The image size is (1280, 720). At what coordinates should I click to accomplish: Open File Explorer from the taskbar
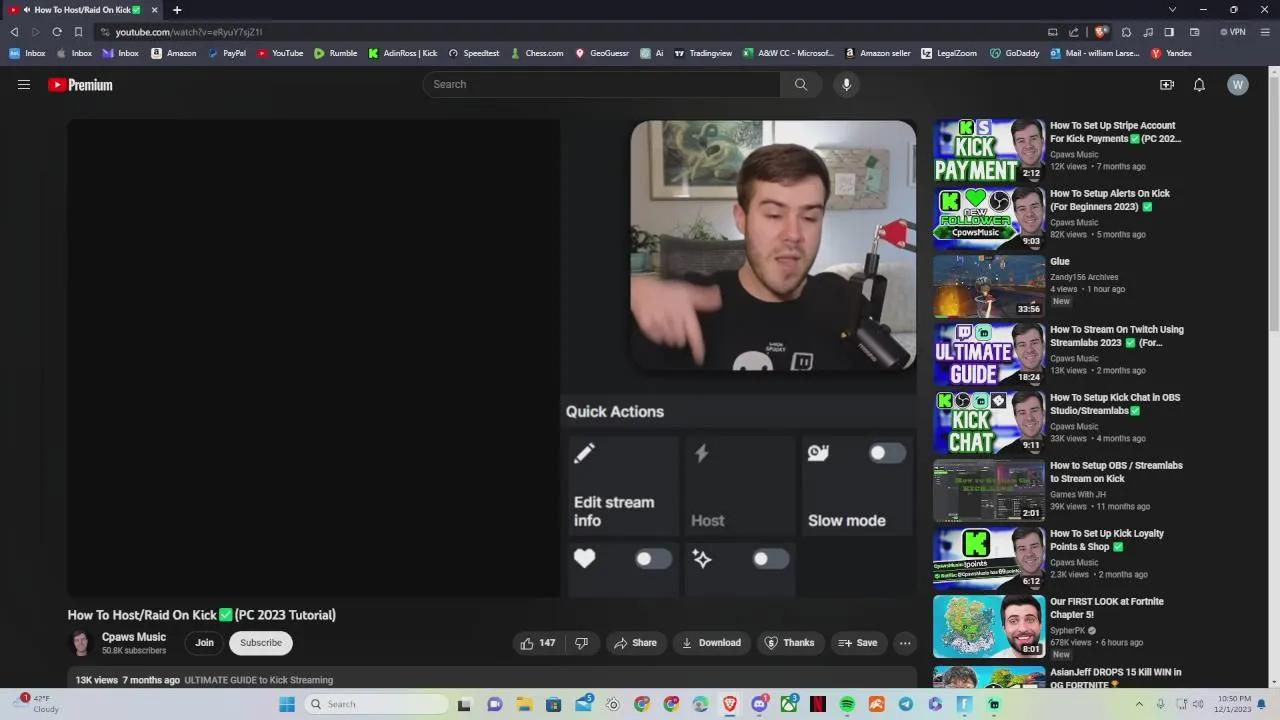click(x=524, y=704)
